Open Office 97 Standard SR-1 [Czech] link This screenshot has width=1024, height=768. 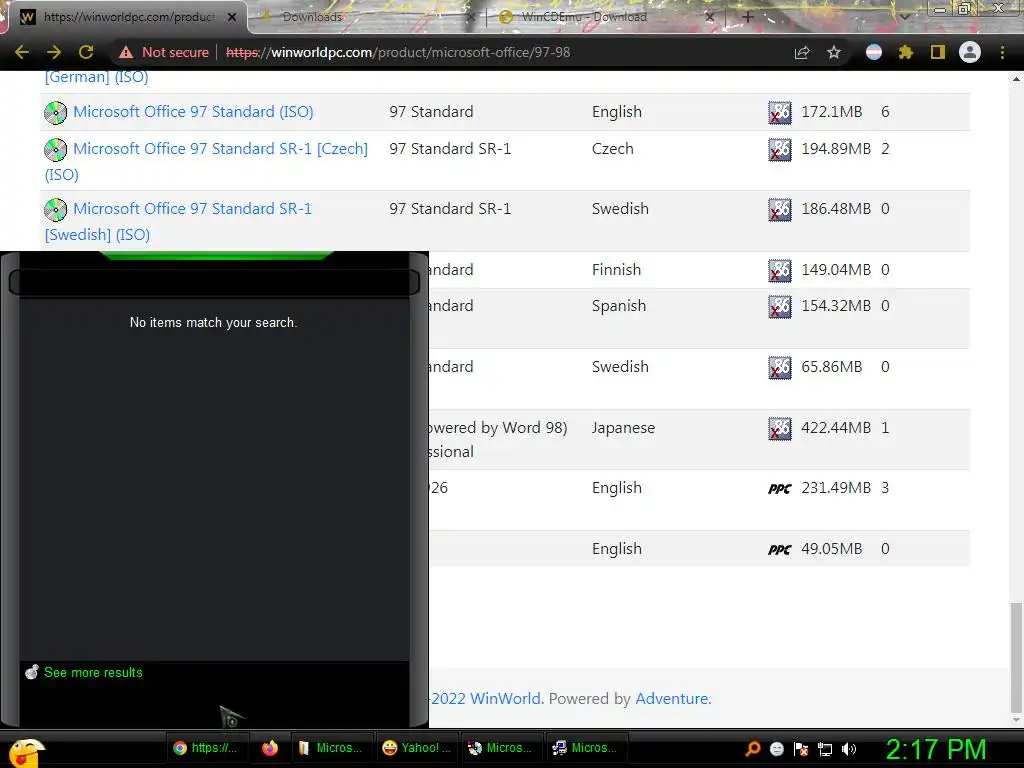click(x=220, y=149)
